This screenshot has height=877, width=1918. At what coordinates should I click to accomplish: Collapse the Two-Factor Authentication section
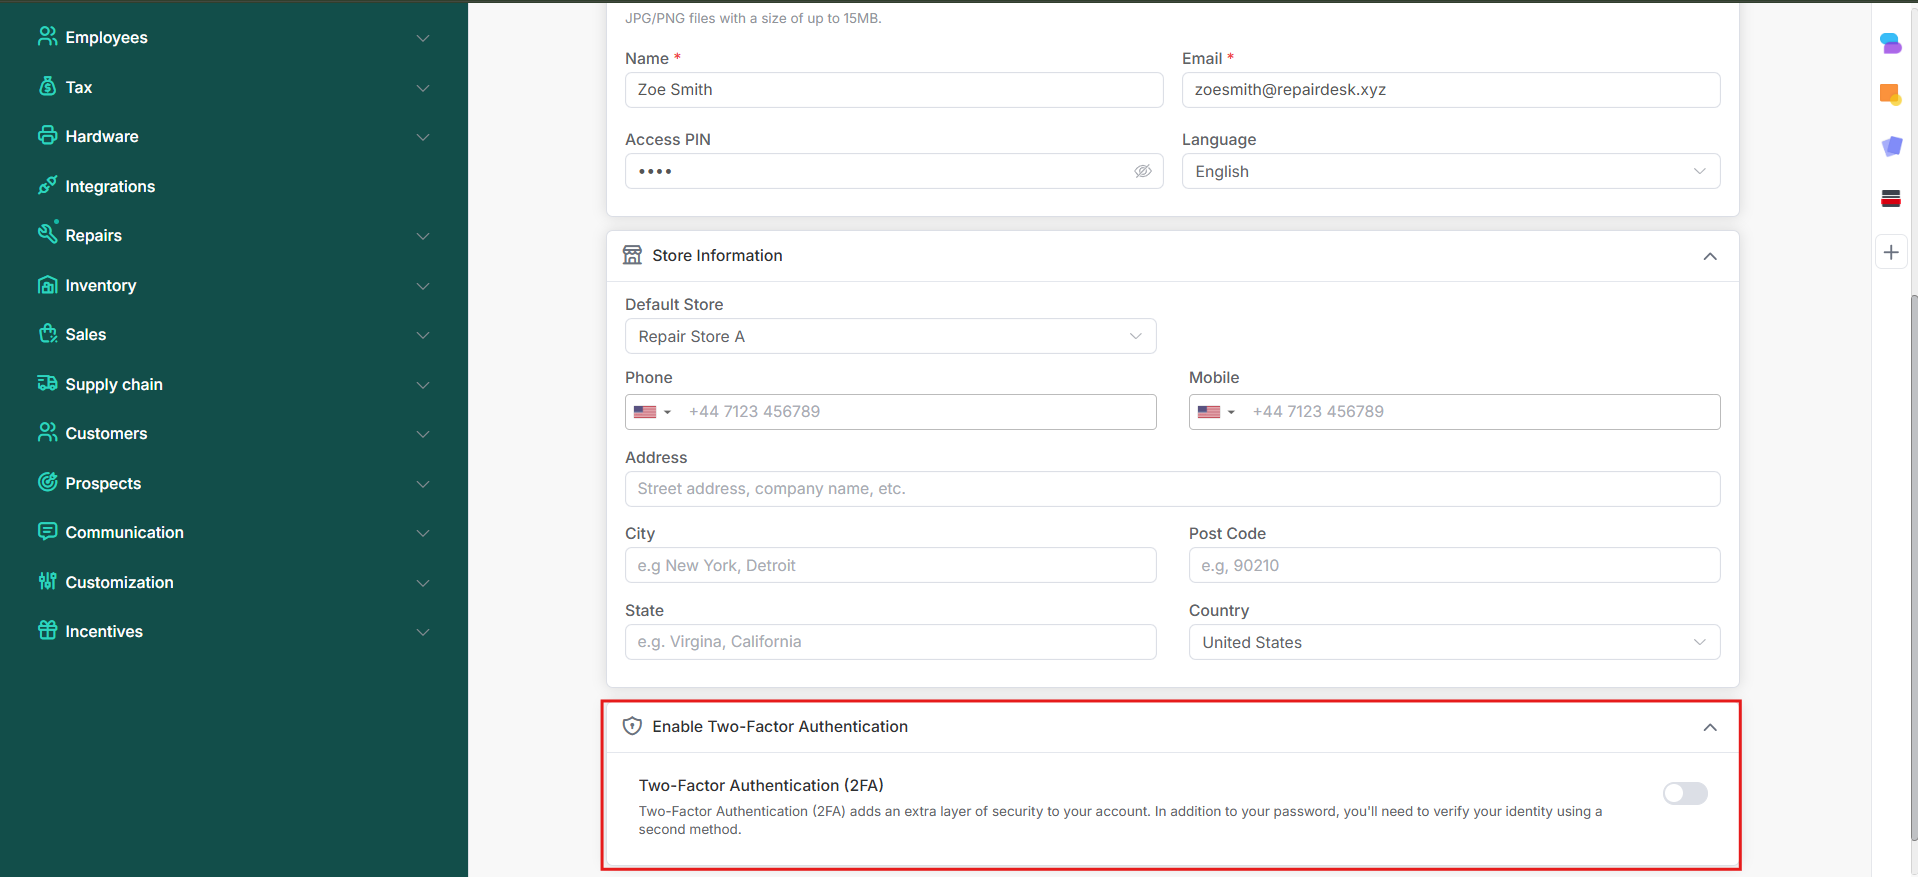pyautogui.click(x=1709, y=727)
